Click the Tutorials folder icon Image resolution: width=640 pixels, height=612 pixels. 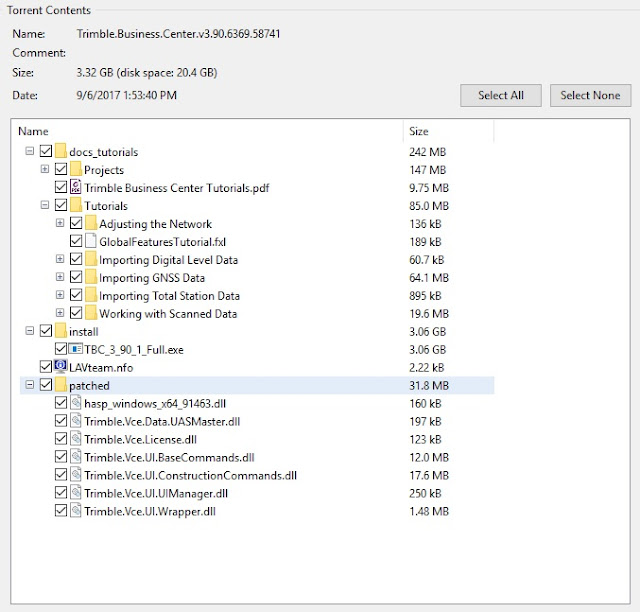[x=76, y=205]
